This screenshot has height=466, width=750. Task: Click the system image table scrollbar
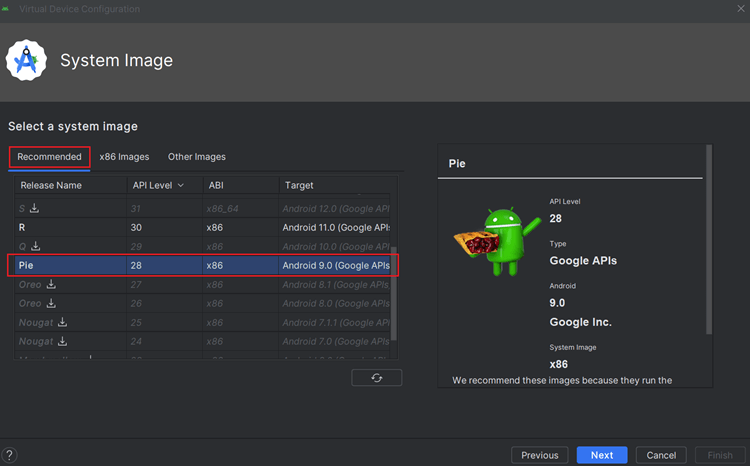[x=394, y=293]
